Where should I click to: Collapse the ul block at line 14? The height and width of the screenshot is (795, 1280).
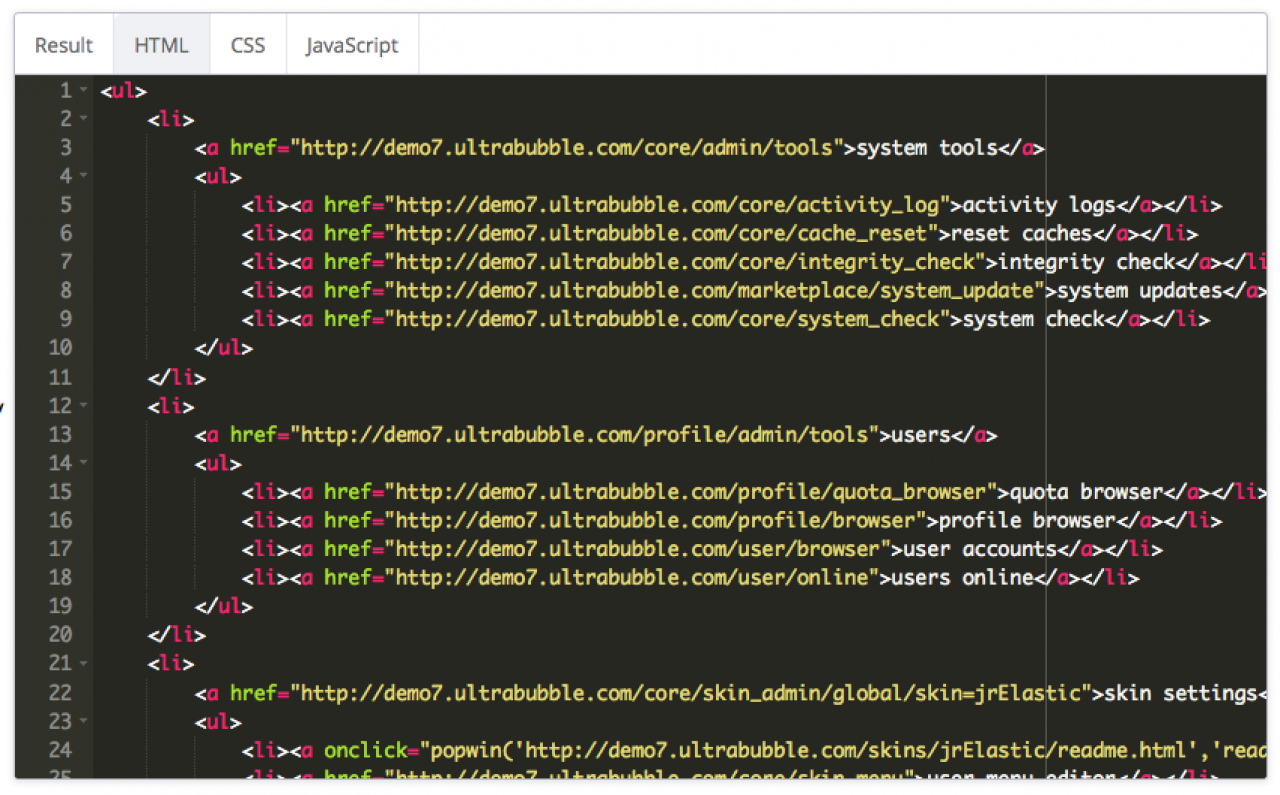(84, 464)
